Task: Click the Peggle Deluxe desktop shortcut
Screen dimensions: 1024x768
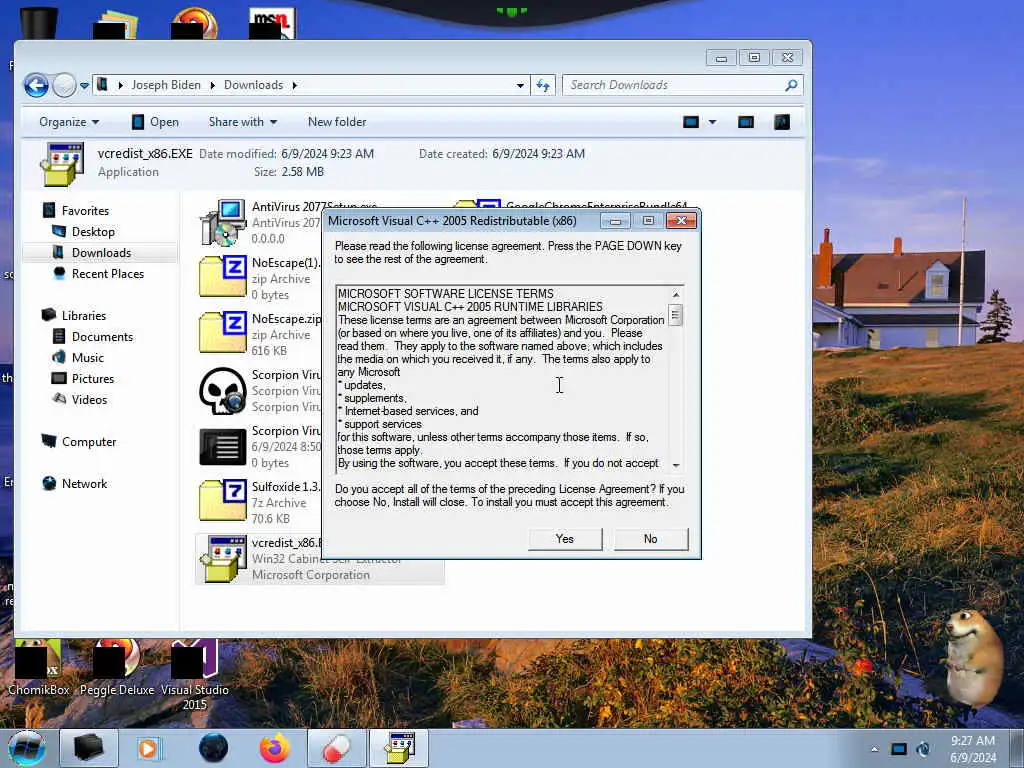Action: click(117, 667)
